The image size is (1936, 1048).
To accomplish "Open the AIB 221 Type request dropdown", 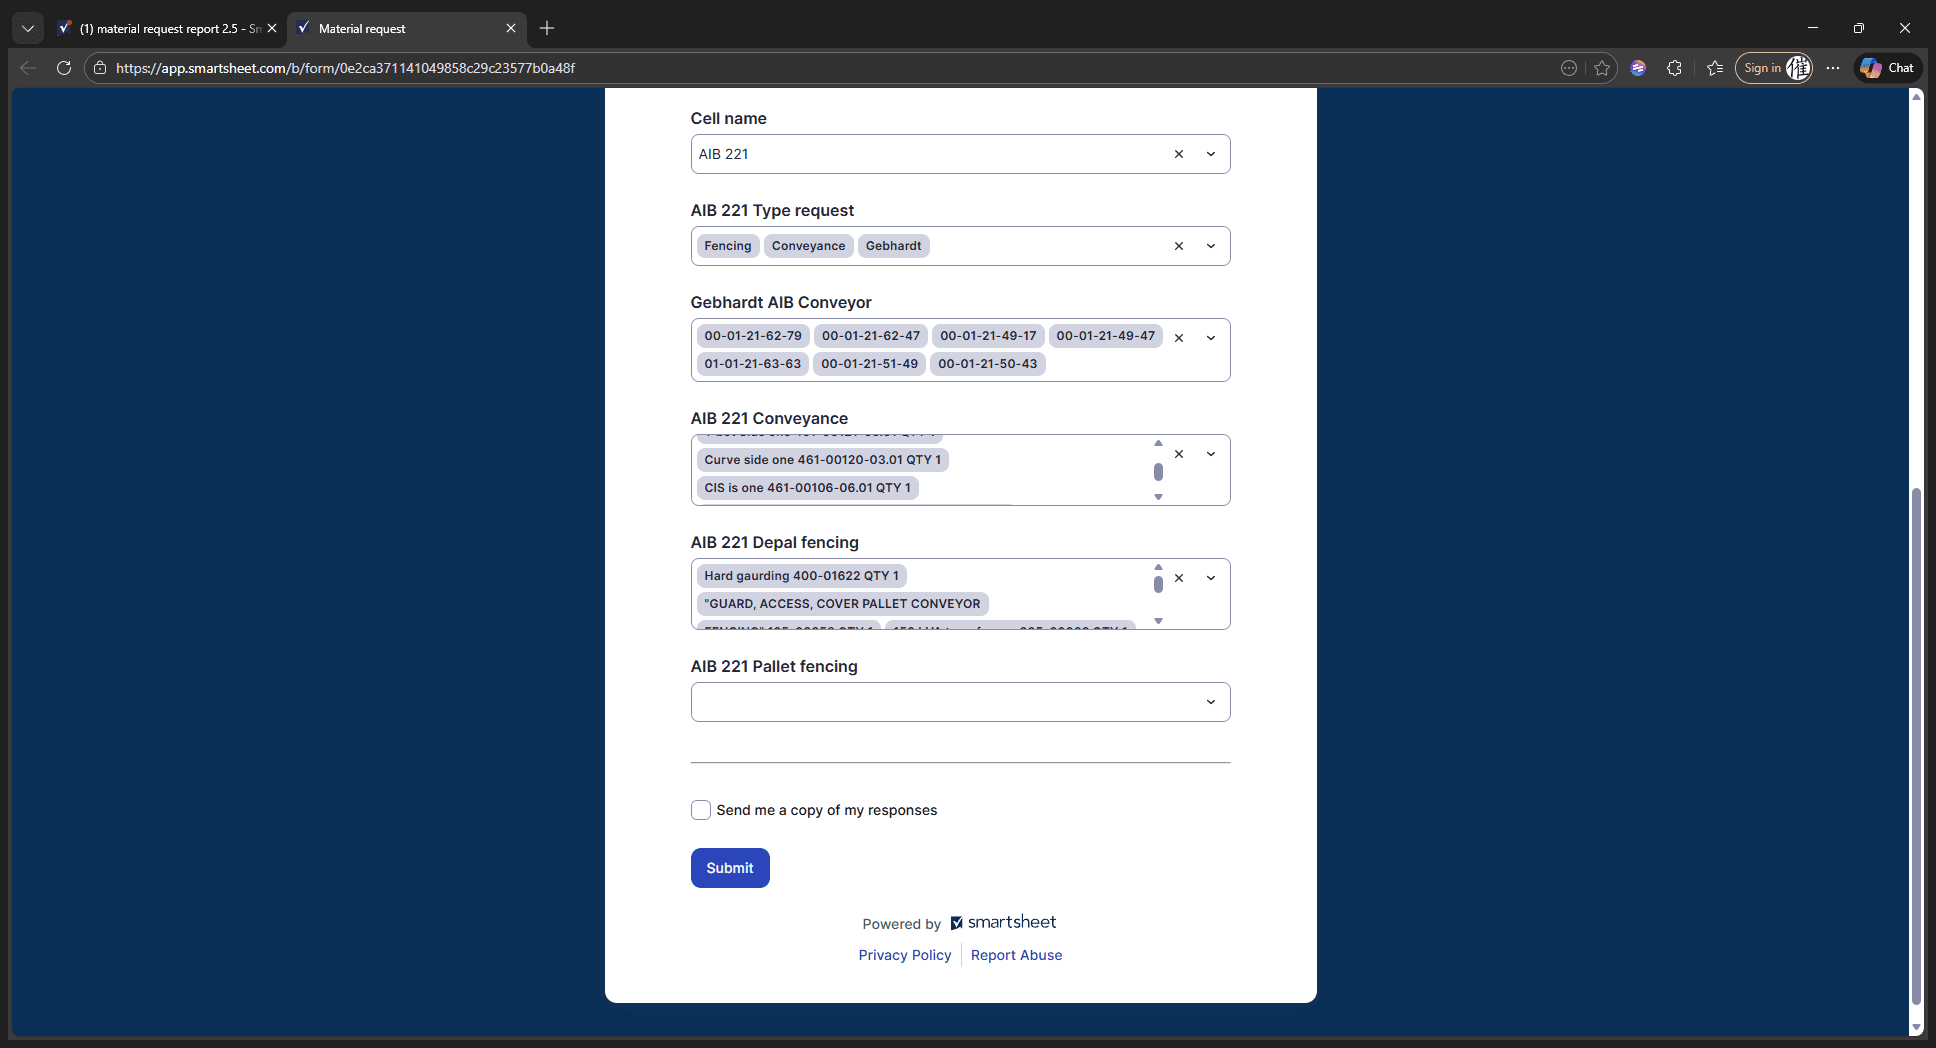I will [1211, 246].
